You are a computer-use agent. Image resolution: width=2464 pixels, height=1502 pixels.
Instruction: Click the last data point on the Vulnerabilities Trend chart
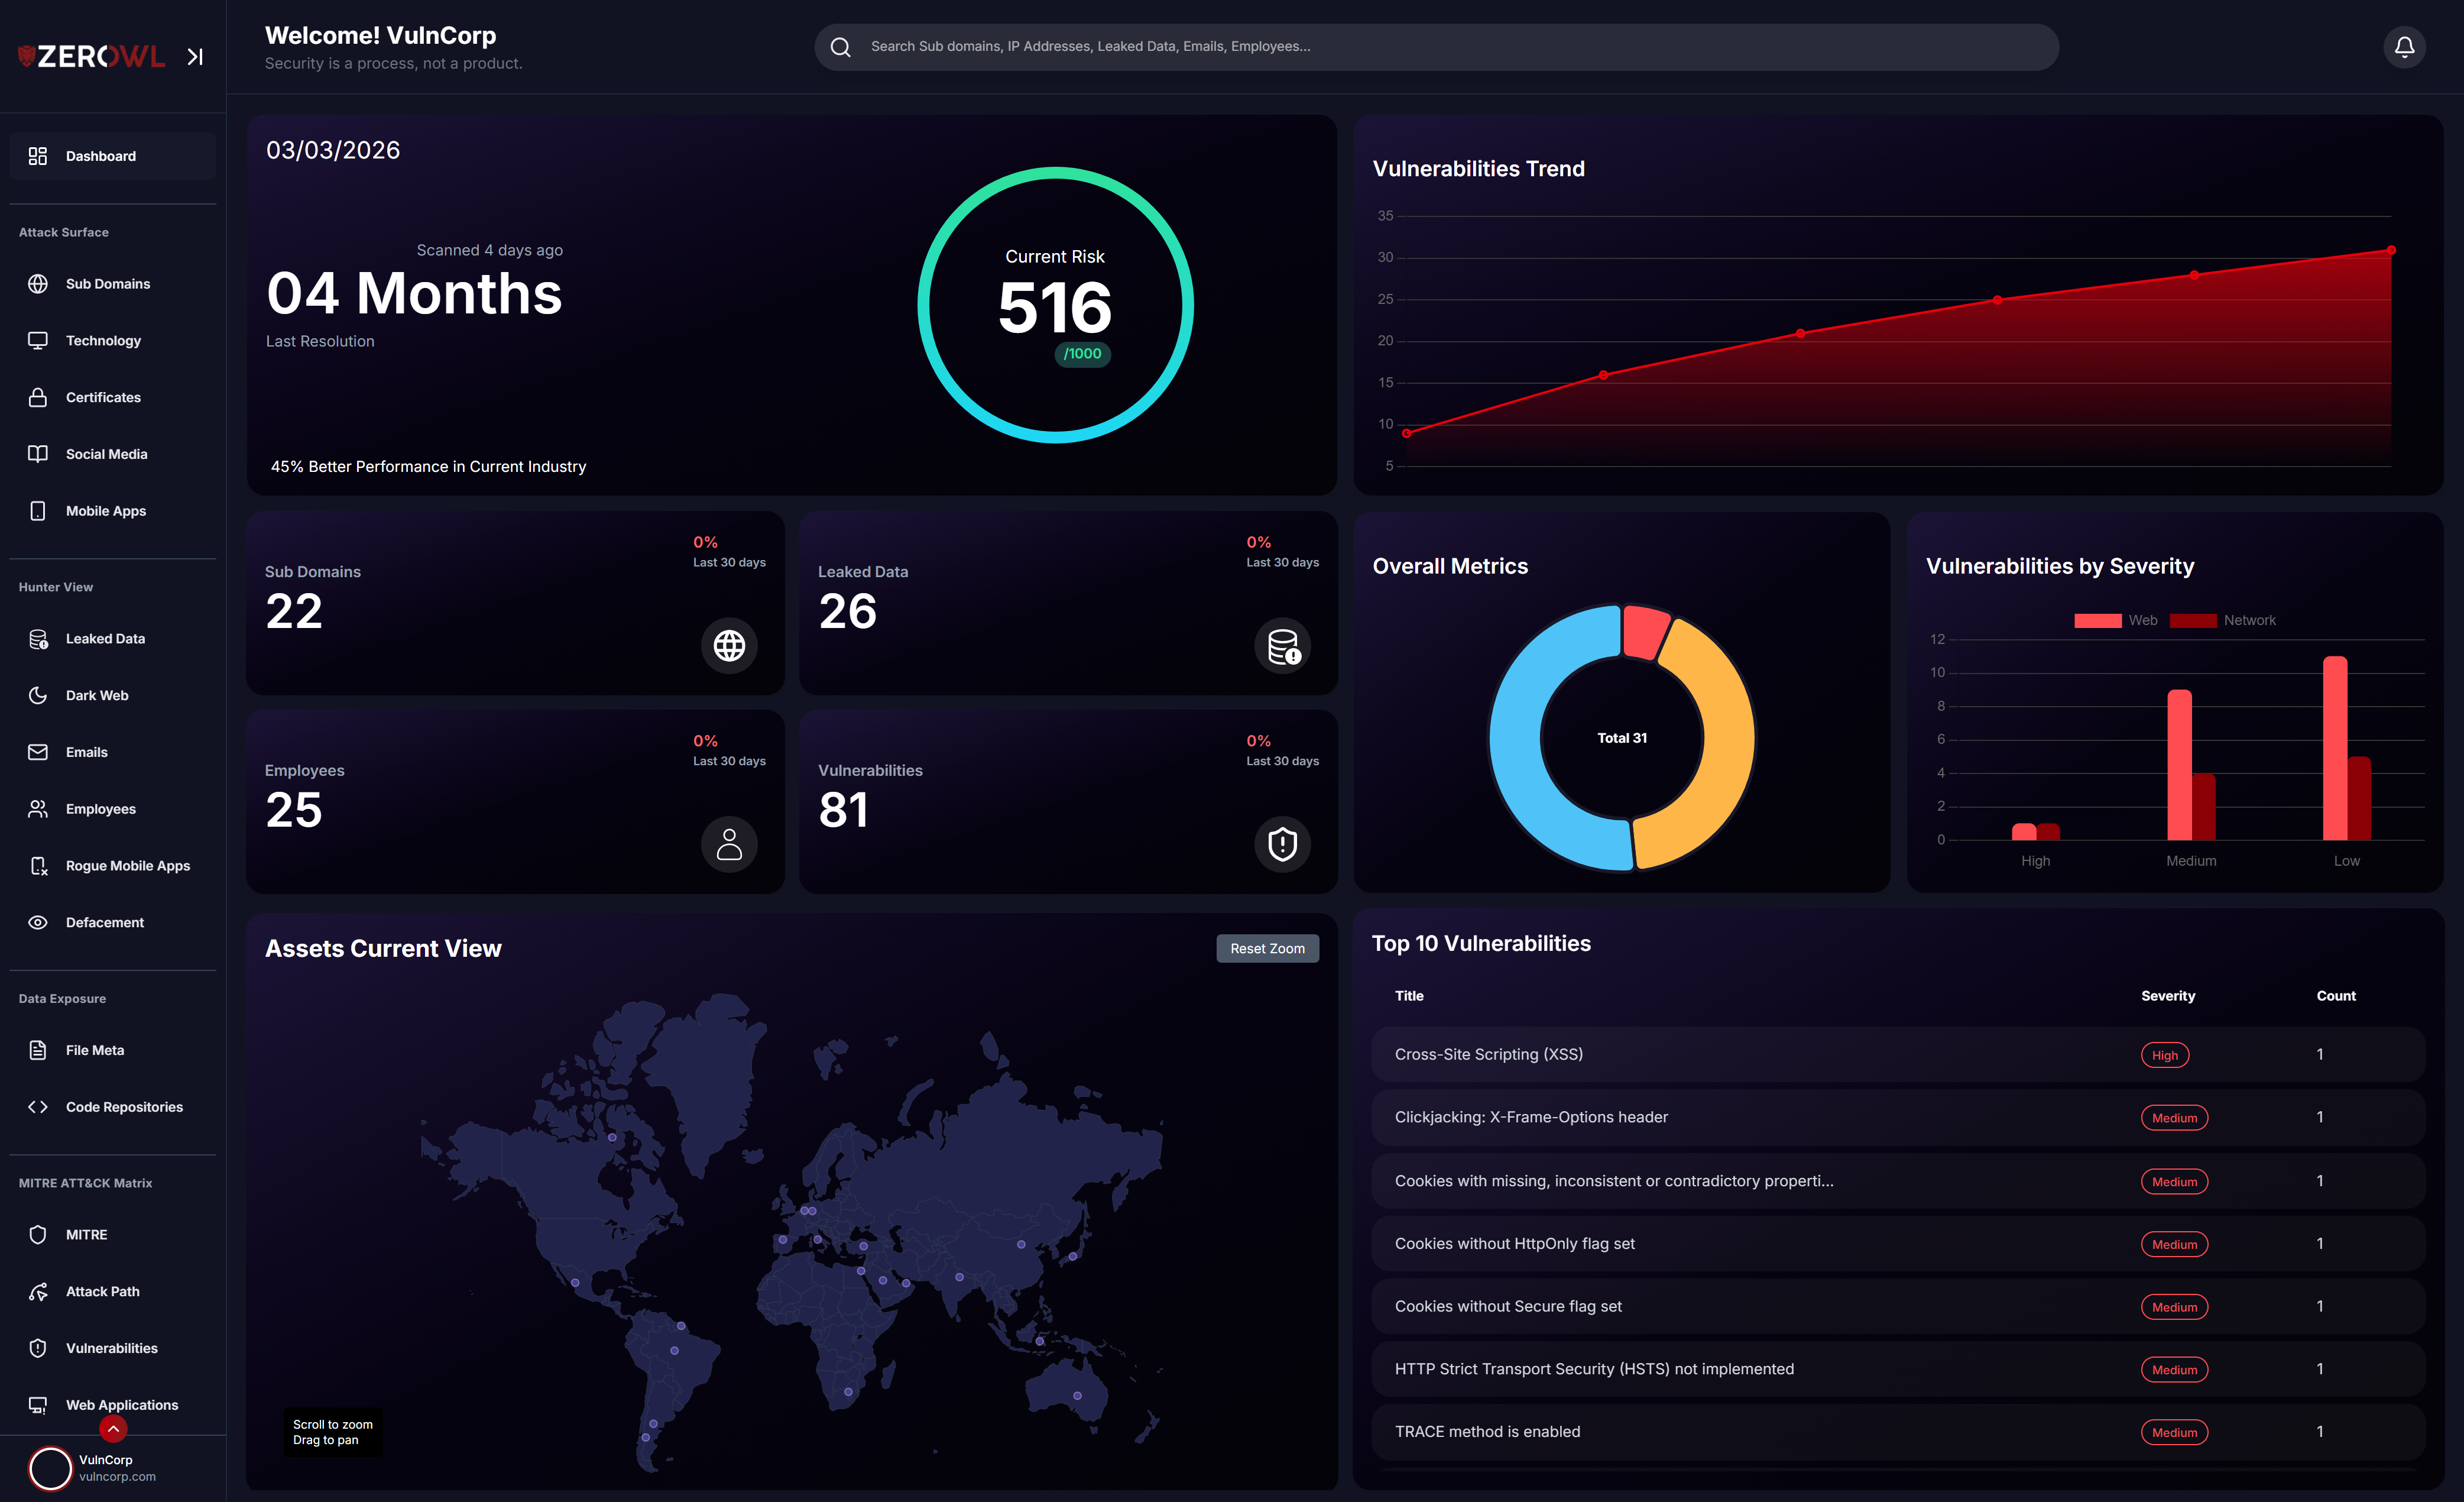point(2390,251)
